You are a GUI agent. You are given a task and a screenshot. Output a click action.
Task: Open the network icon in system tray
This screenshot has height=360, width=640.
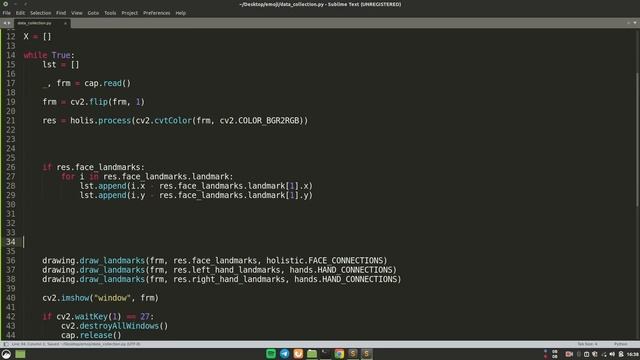pyautogui.click(x=604, y=354)
